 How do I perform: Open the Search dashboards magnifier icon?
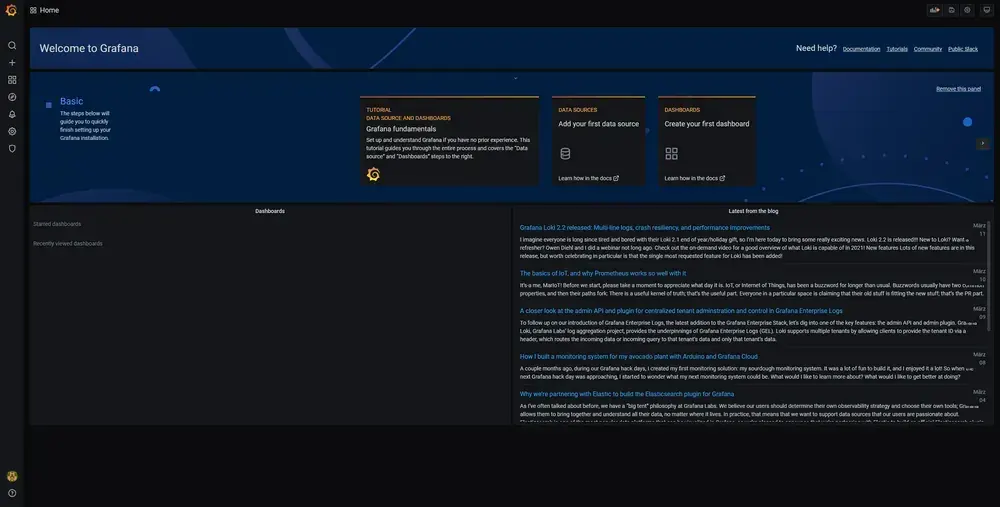click(12, 45)
